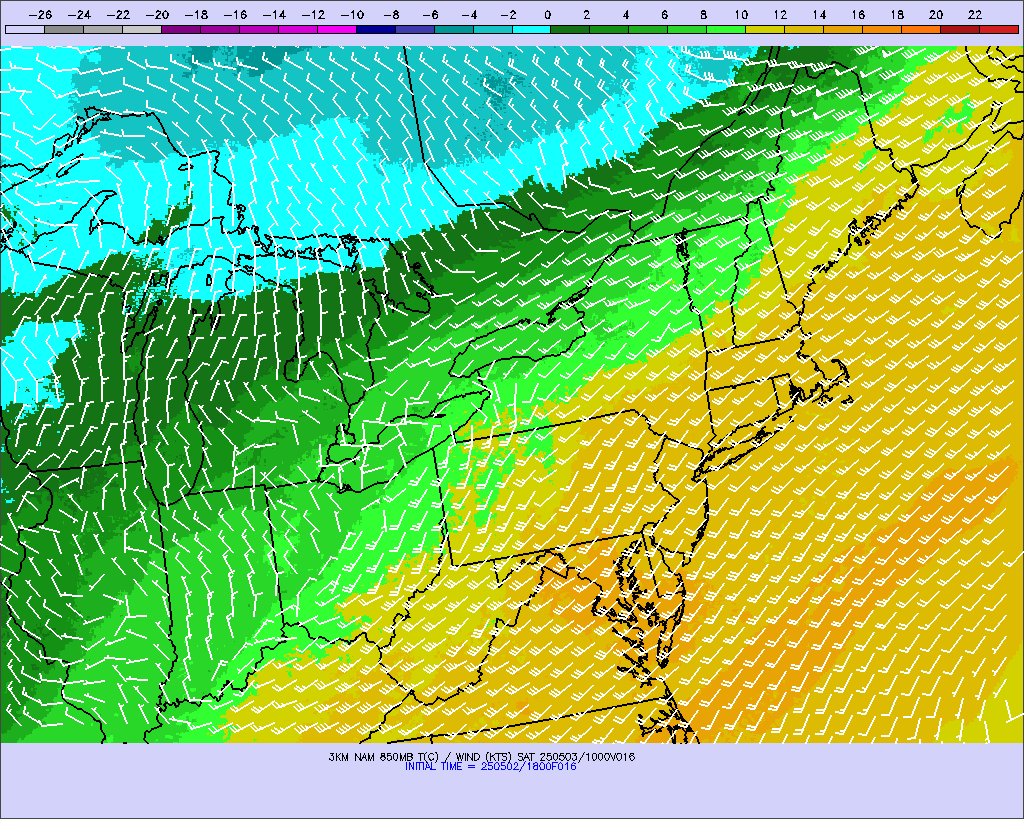Click the bright green swatch between 8 and 10

click(726, 29)
